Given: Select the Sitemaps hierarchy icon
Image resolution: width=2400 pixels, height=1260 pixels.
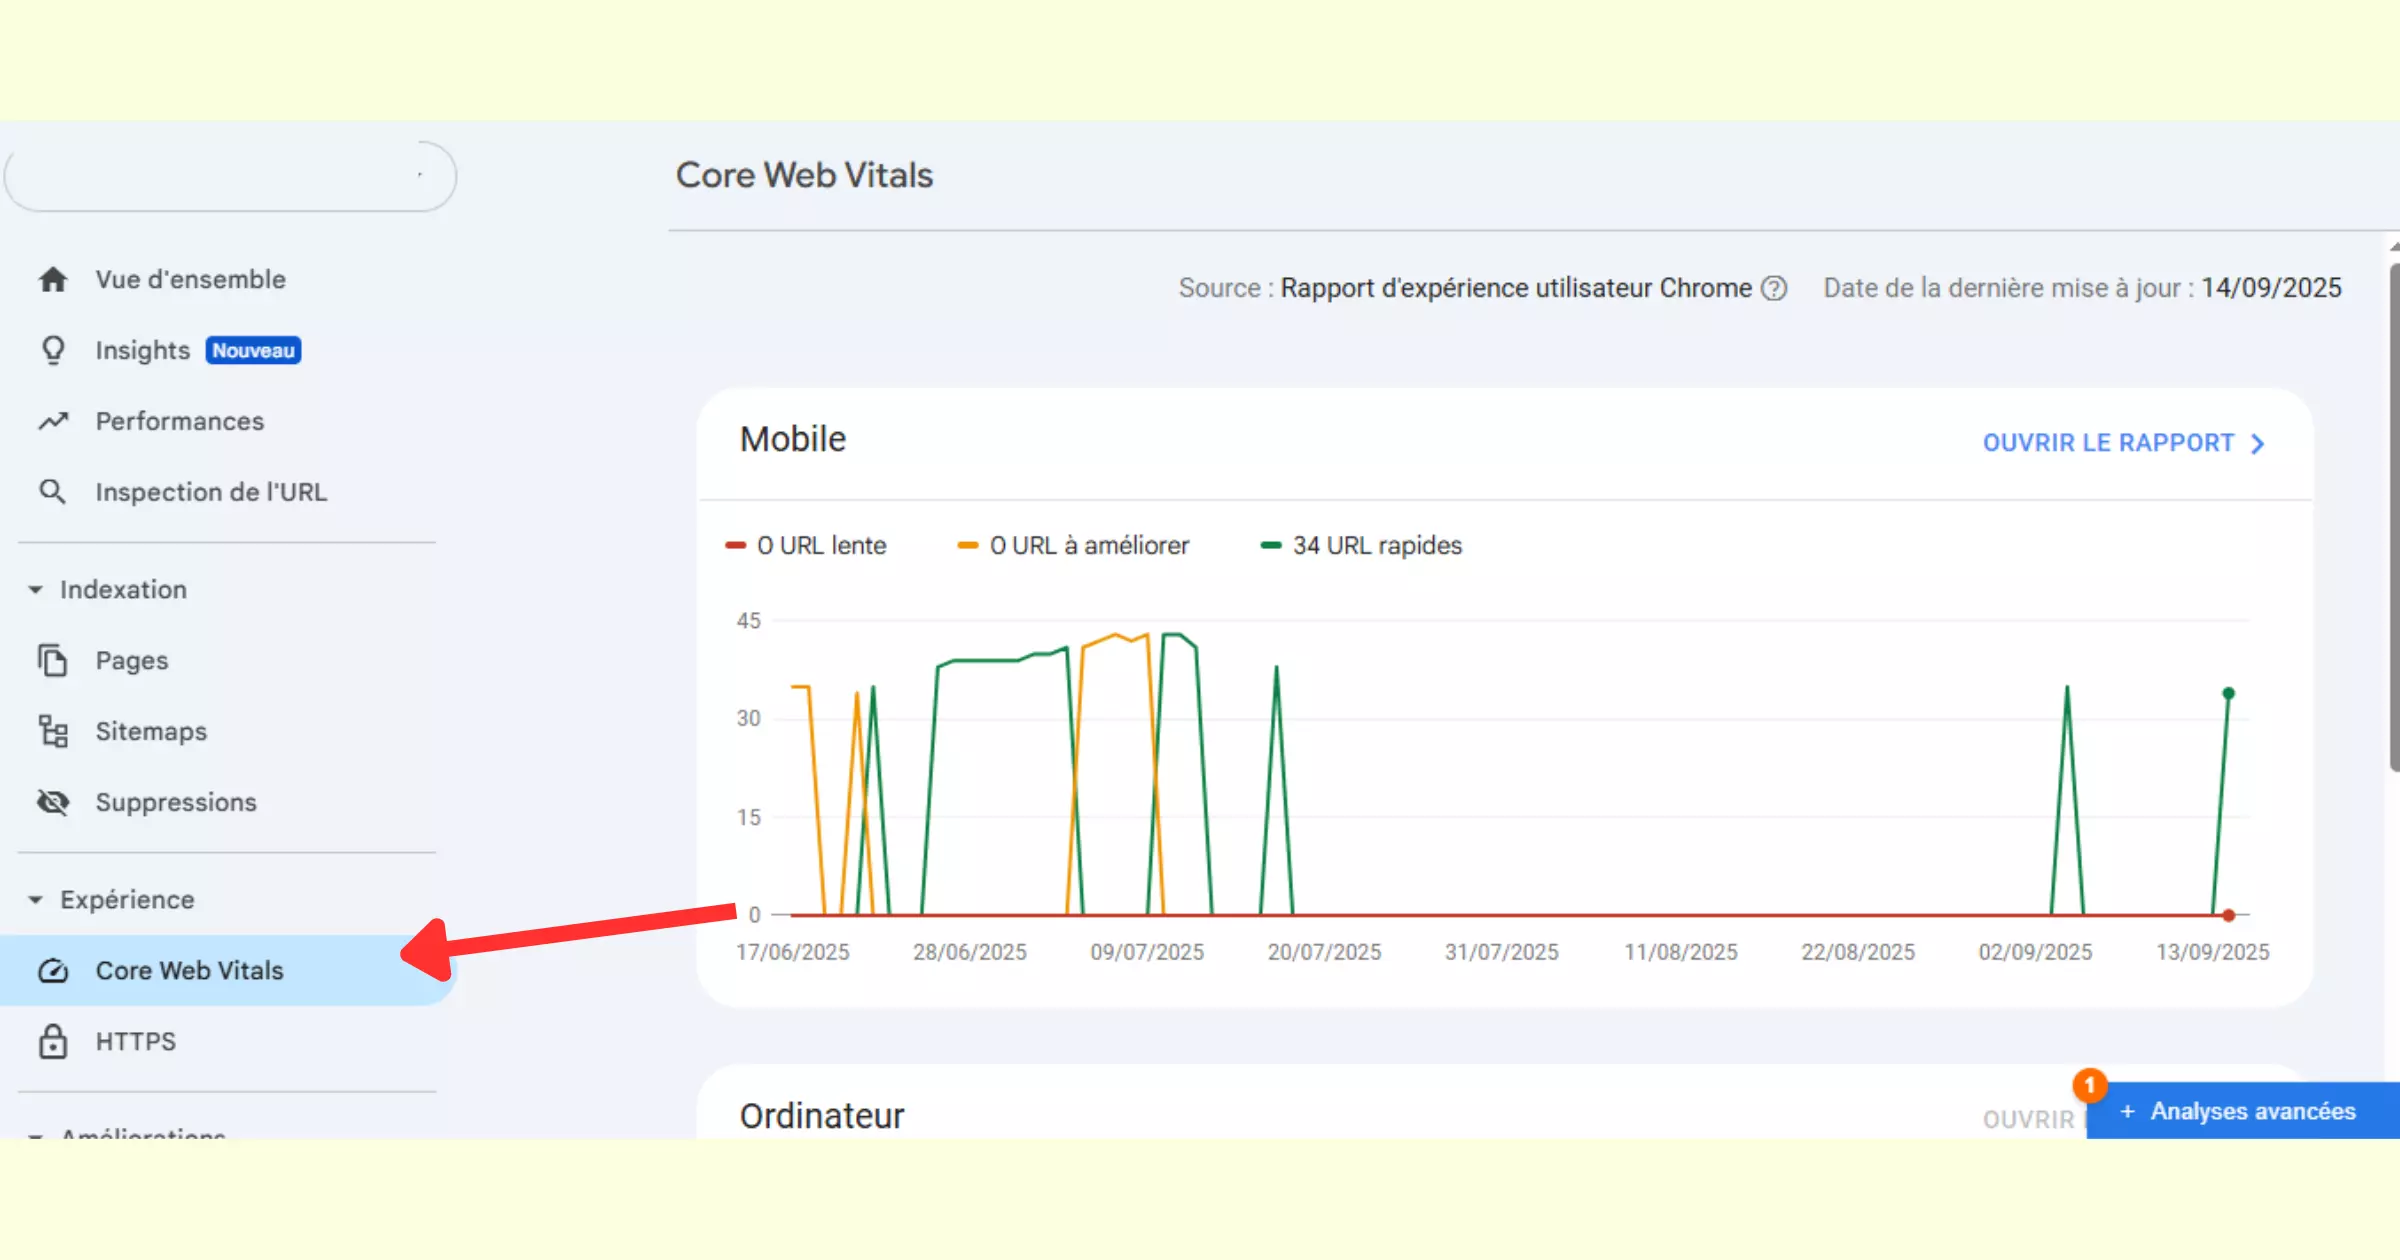Looking at the screenshot, I should (51, 731).
